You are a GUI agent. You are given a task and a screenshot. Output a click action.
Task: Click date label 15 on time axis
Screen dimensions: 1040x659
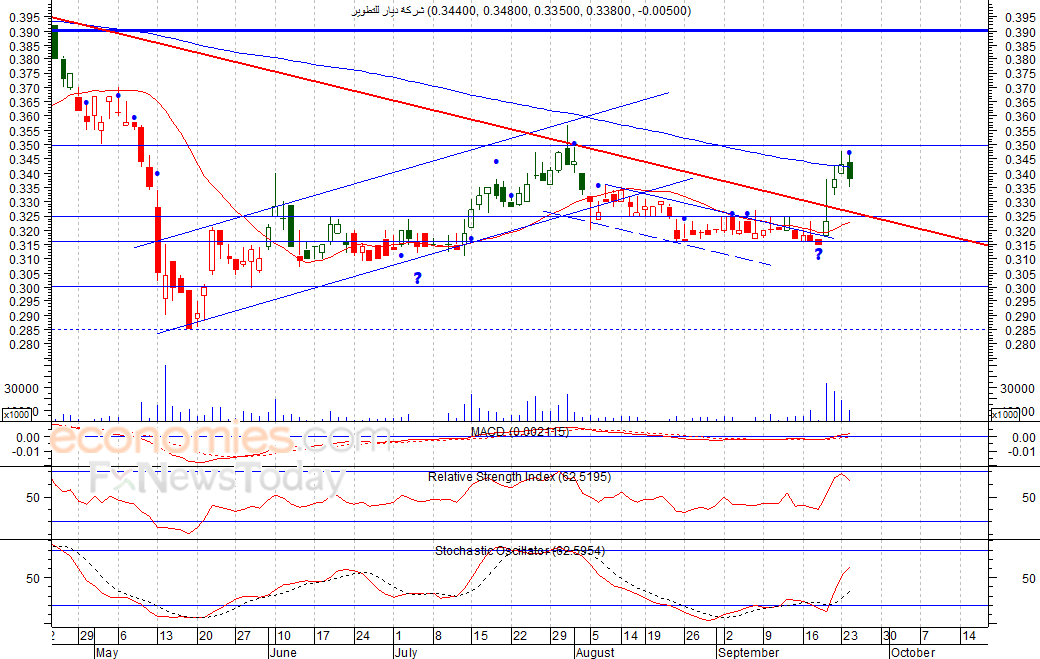pyautogui.click(x=480, y=636)
